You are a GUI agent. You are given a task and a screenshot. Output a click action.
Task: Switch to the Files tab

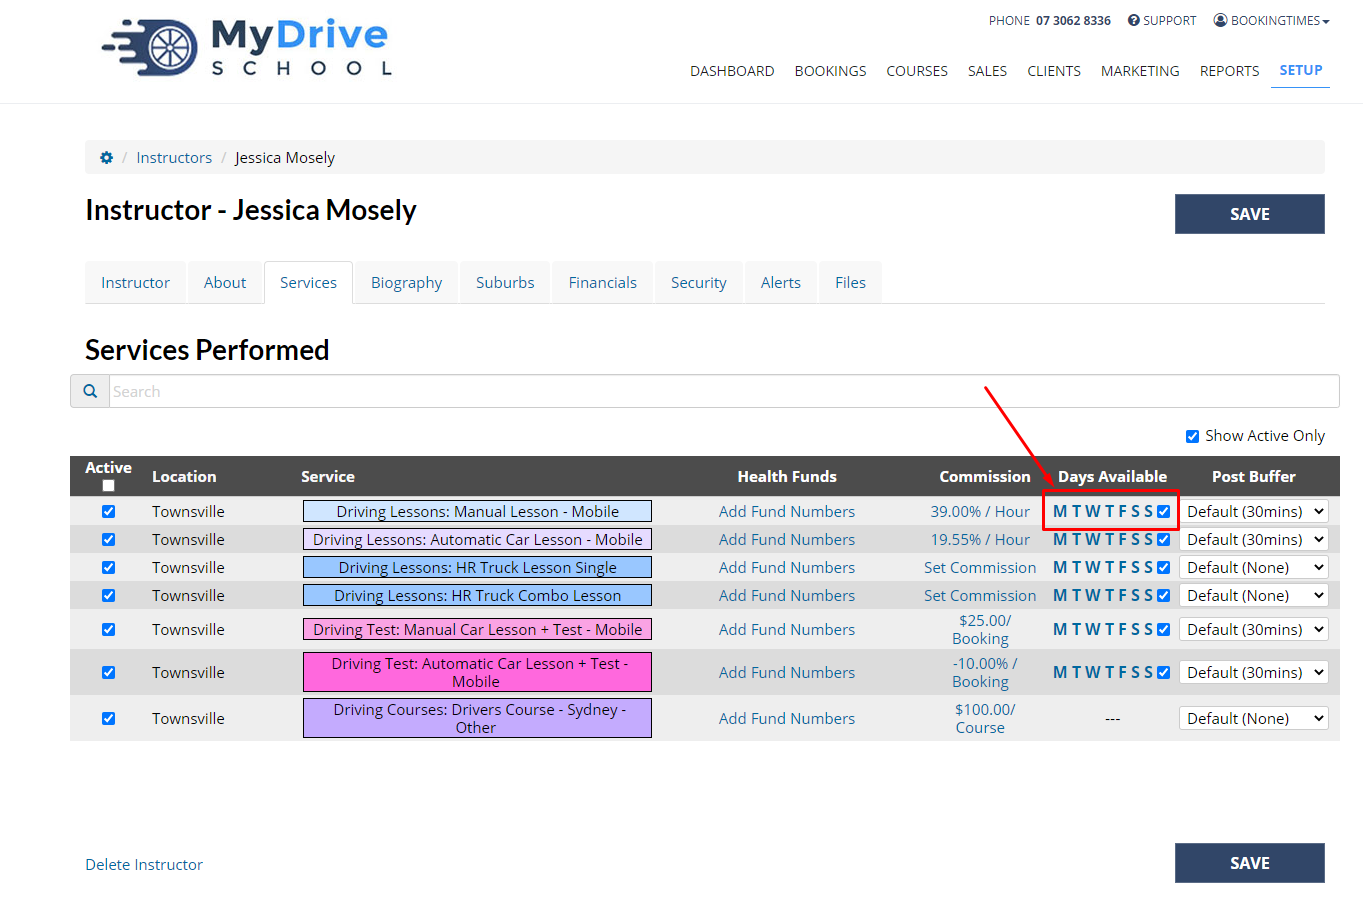pyautogui.click(x=850, y=283)
